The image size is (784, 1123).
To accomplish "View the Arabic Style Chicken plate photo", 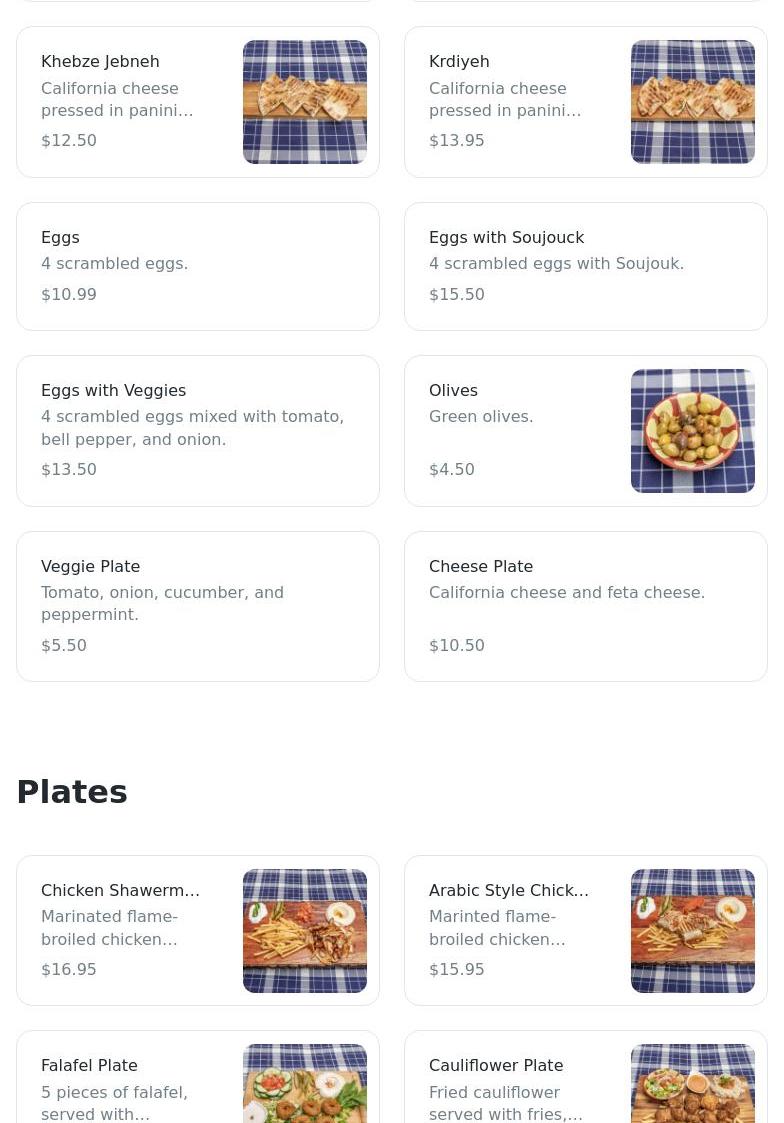I will 692,930.
